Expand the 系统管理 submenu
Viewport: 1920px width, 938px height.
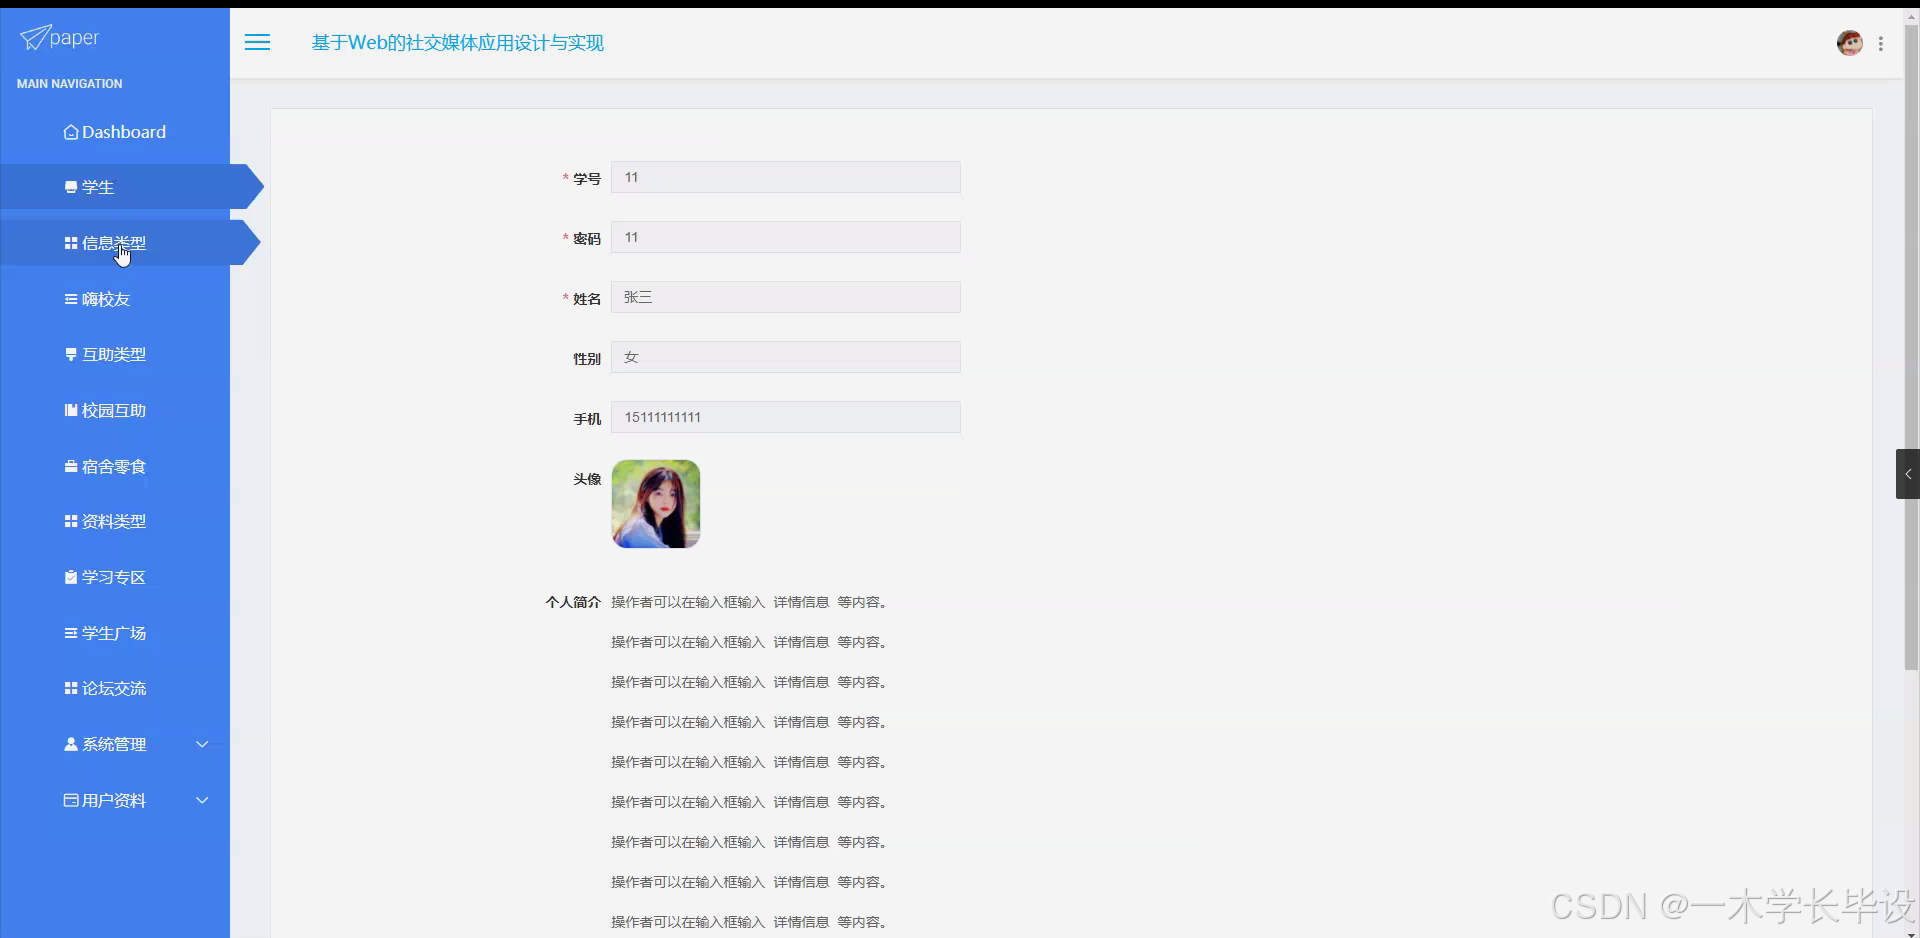[115, 743]
